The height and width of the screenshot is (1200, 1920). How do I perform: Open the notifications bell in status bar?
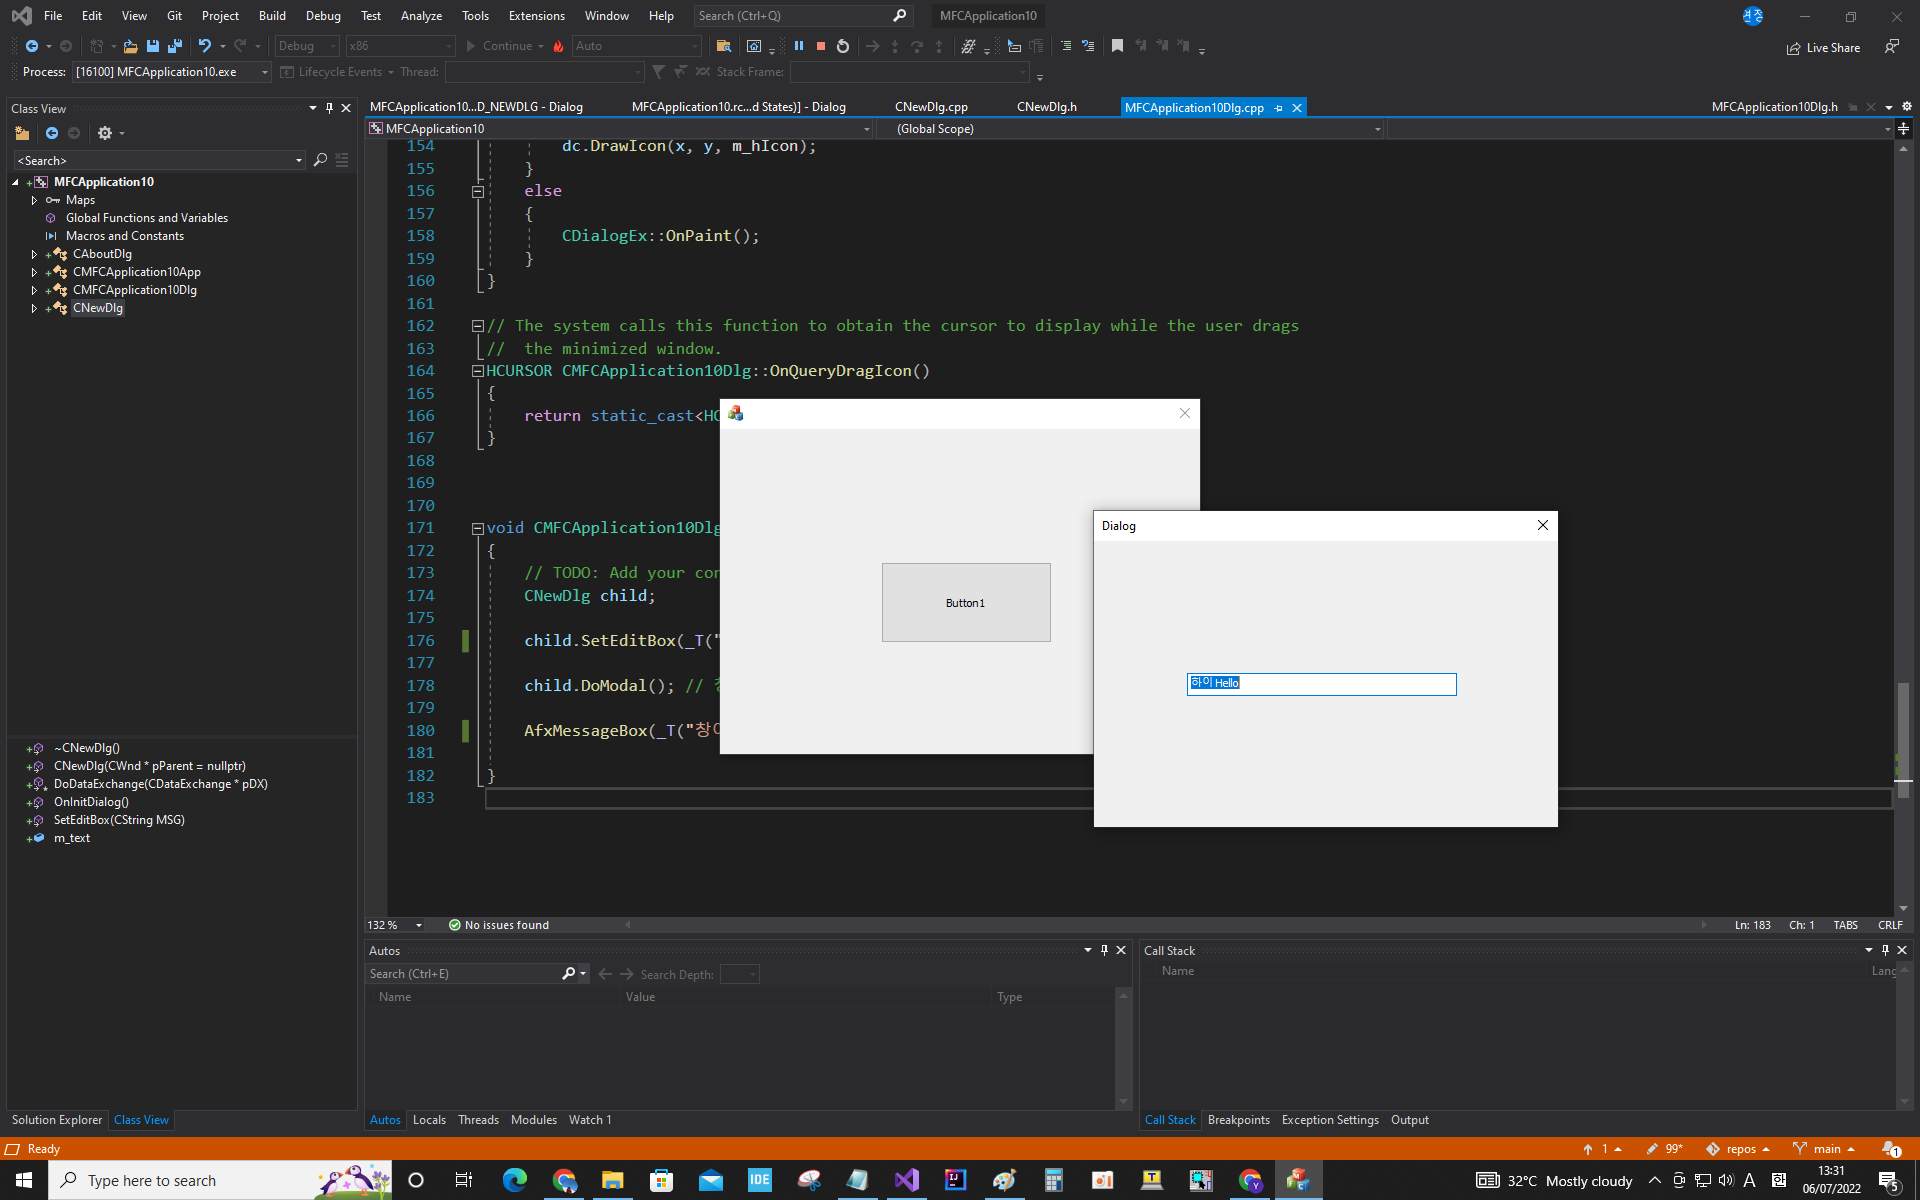tap(1891, 1149)
